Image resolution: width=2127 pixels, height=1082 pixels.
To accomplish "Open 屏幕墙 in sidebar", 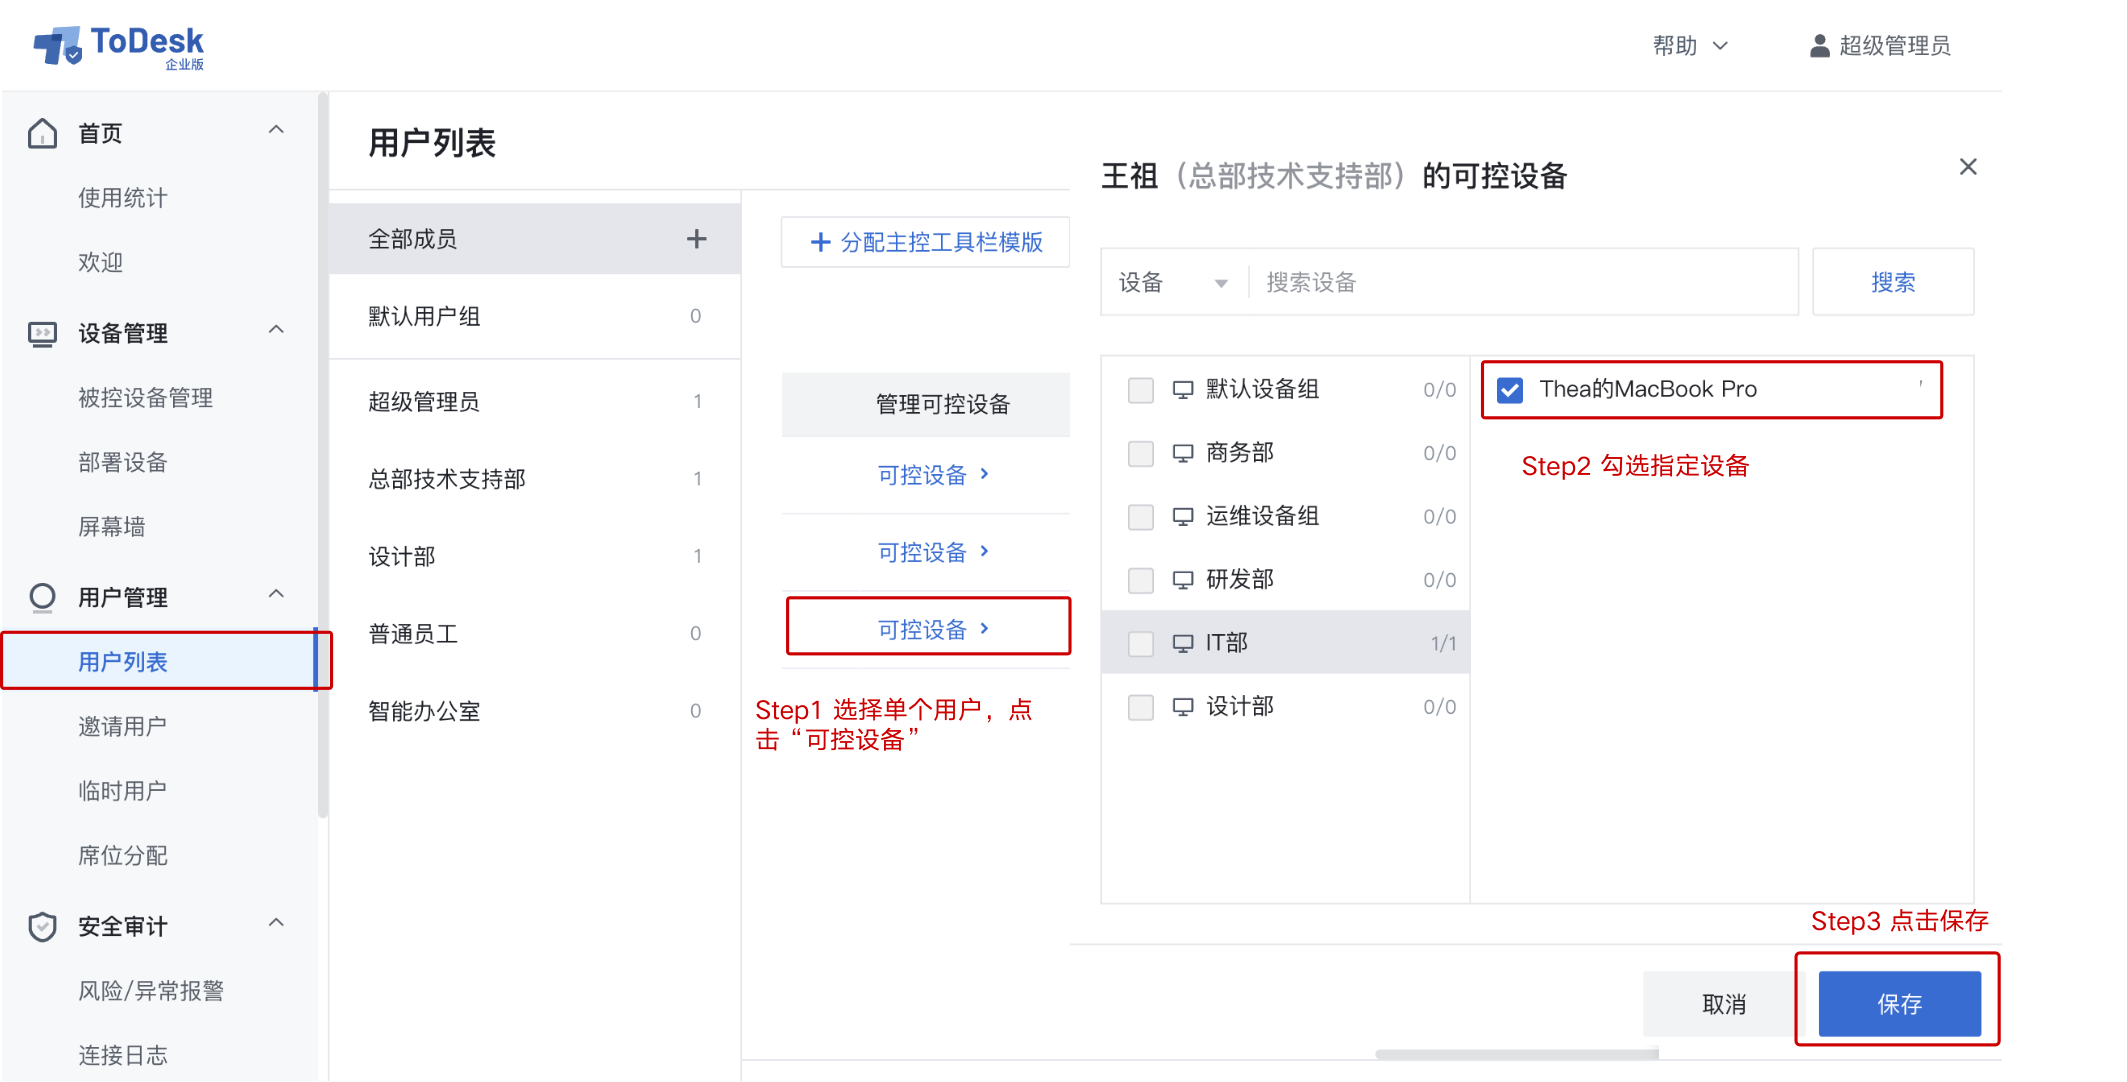I will 112,527.
